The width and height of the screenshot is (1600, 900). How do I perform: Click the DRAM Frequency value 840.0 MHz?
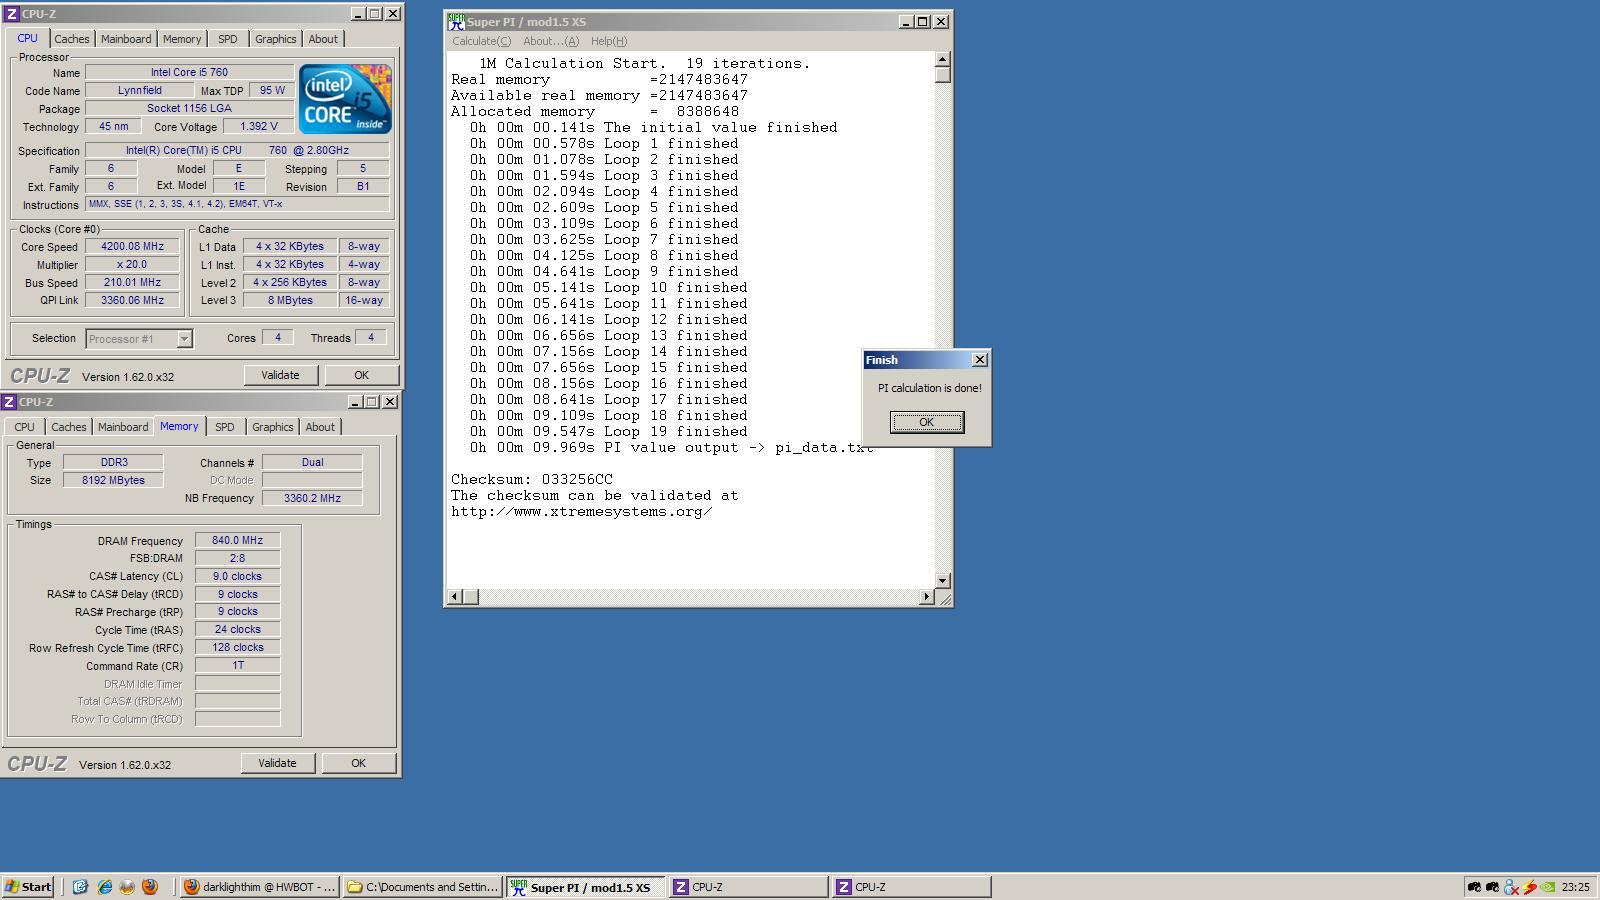point(238,540)
